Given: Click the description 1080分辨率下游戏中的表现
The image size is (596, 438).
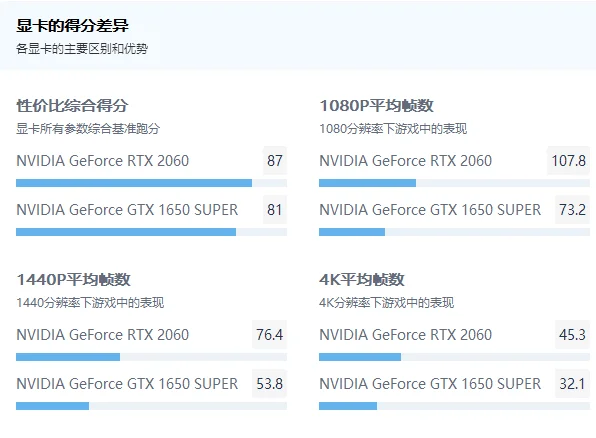Looking at the screenshot, I should (393, 129).
